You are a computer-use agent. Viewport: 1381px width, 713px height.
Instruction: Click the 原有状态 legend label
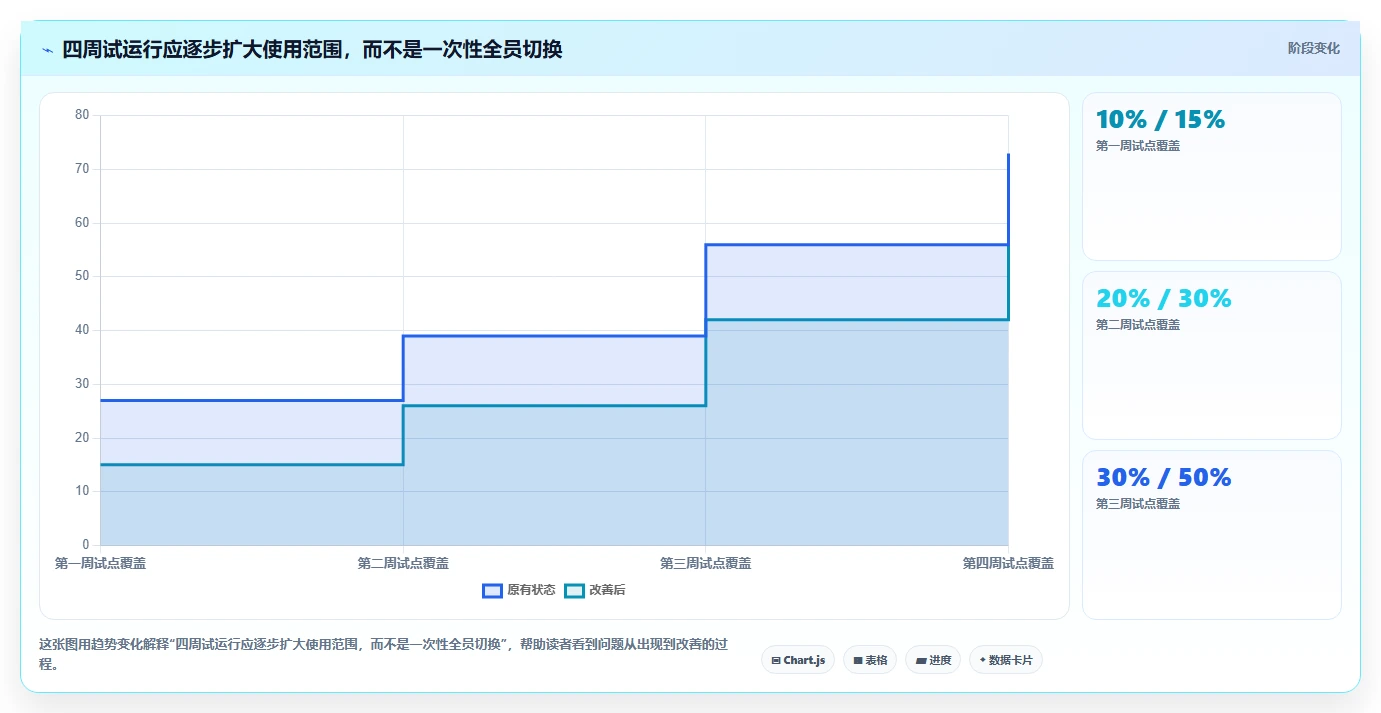pos(531,590)
